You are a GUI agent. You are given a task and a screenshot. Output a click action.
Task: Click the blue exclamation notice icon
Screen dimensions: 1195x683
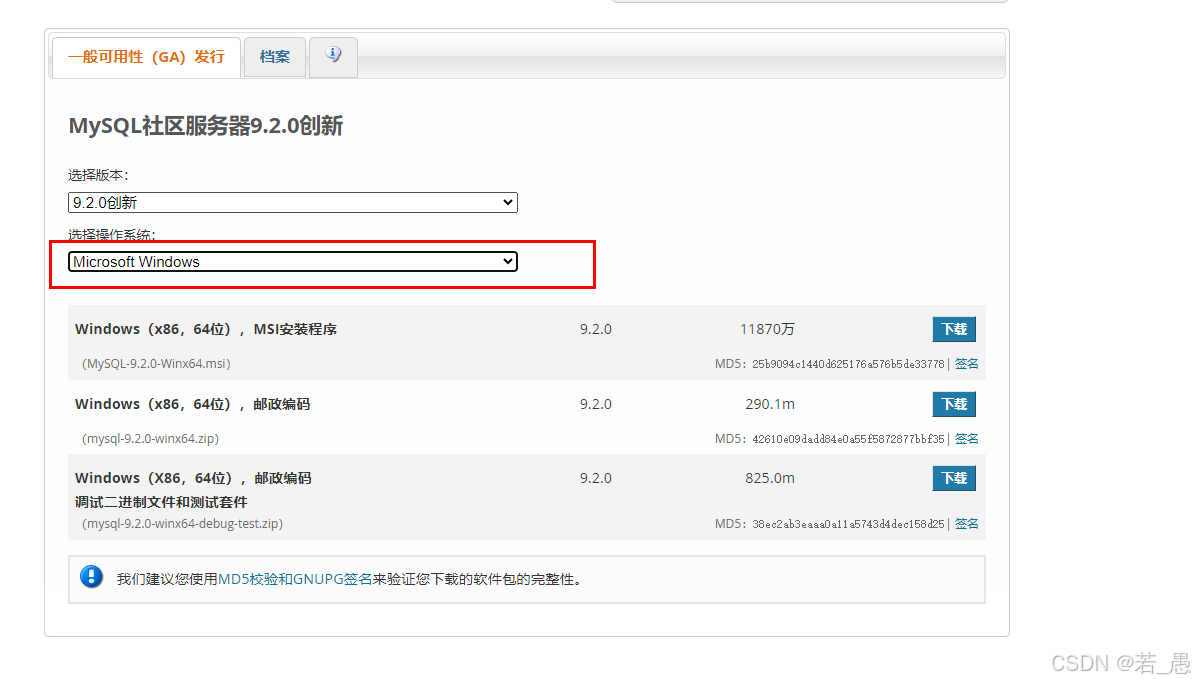(91, 577)
